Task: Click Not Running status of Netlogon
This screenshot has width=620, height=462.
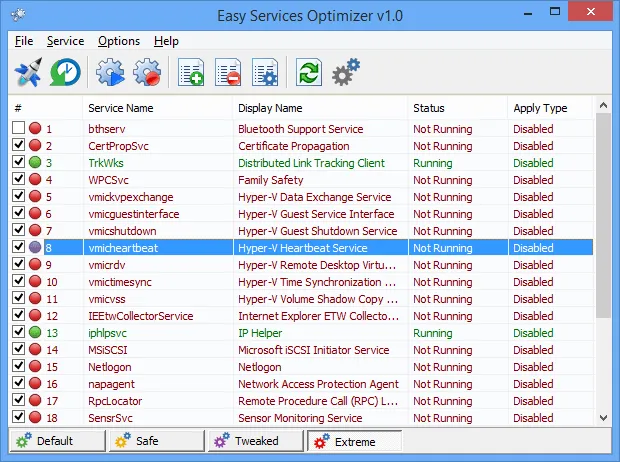Action: pos(442,367)
